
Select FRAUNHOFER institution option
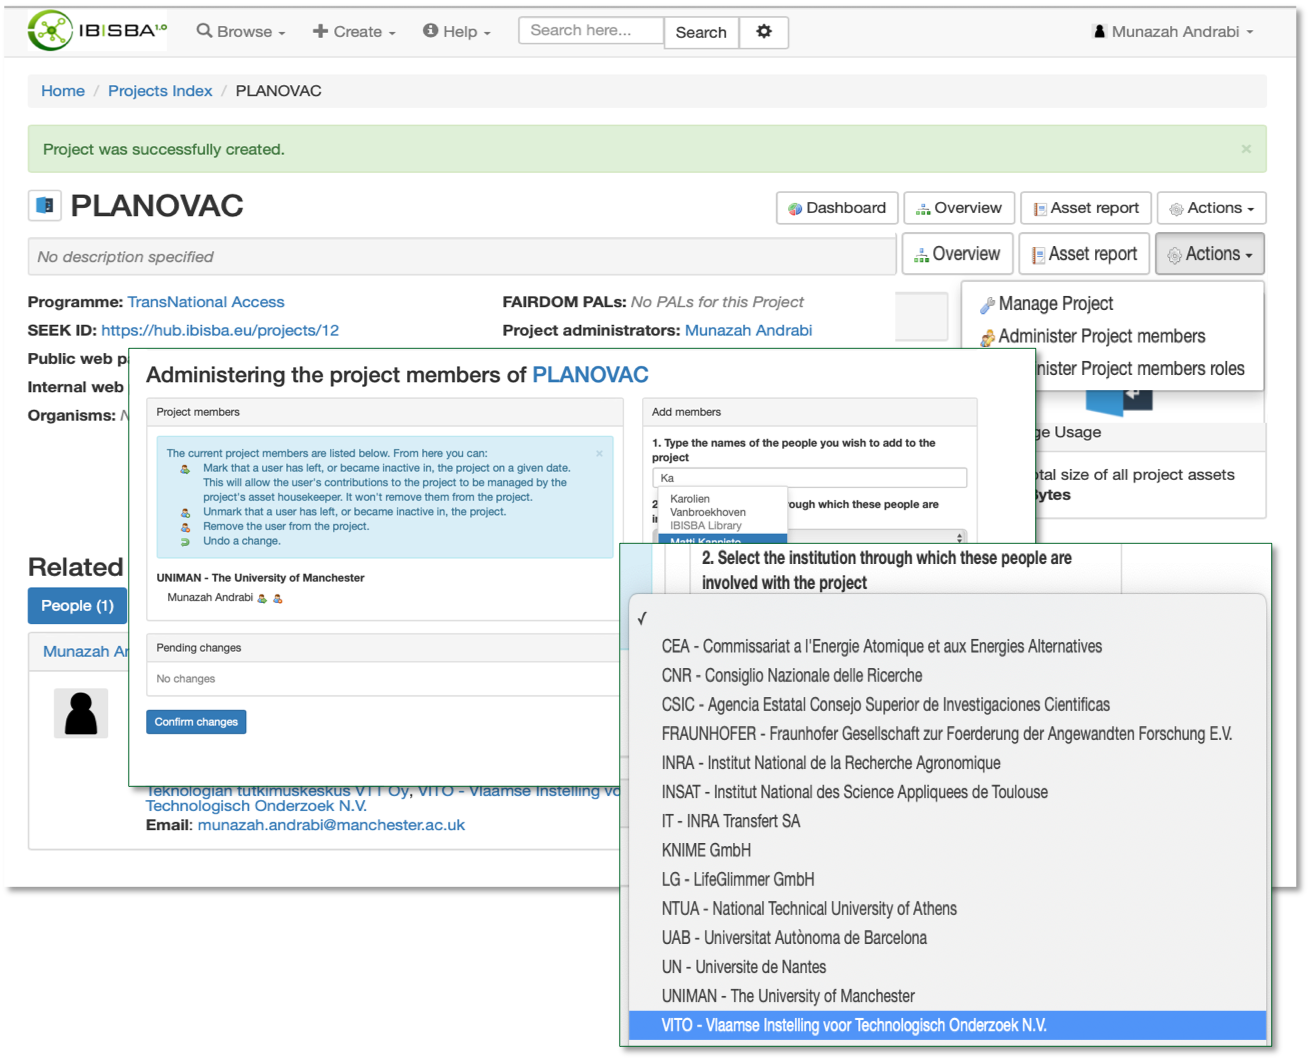pos(947,734)
